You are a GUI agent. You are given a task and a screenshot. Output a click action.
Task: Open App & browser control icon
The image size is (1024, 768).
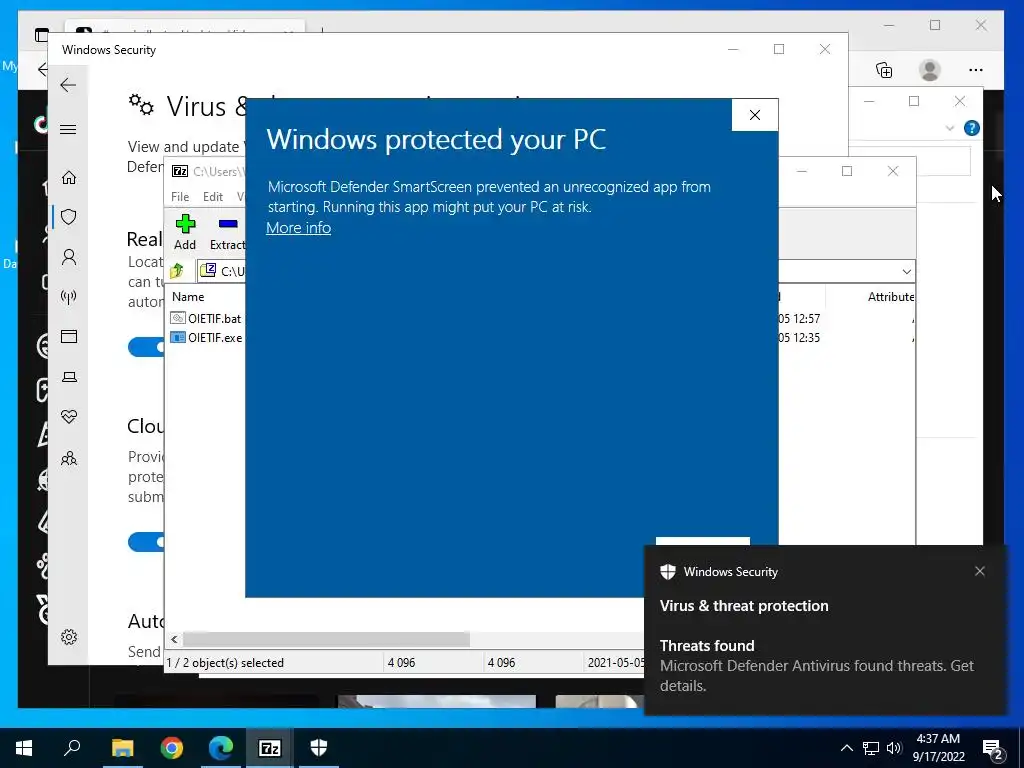pyautogui.click(x=69, y=336)
